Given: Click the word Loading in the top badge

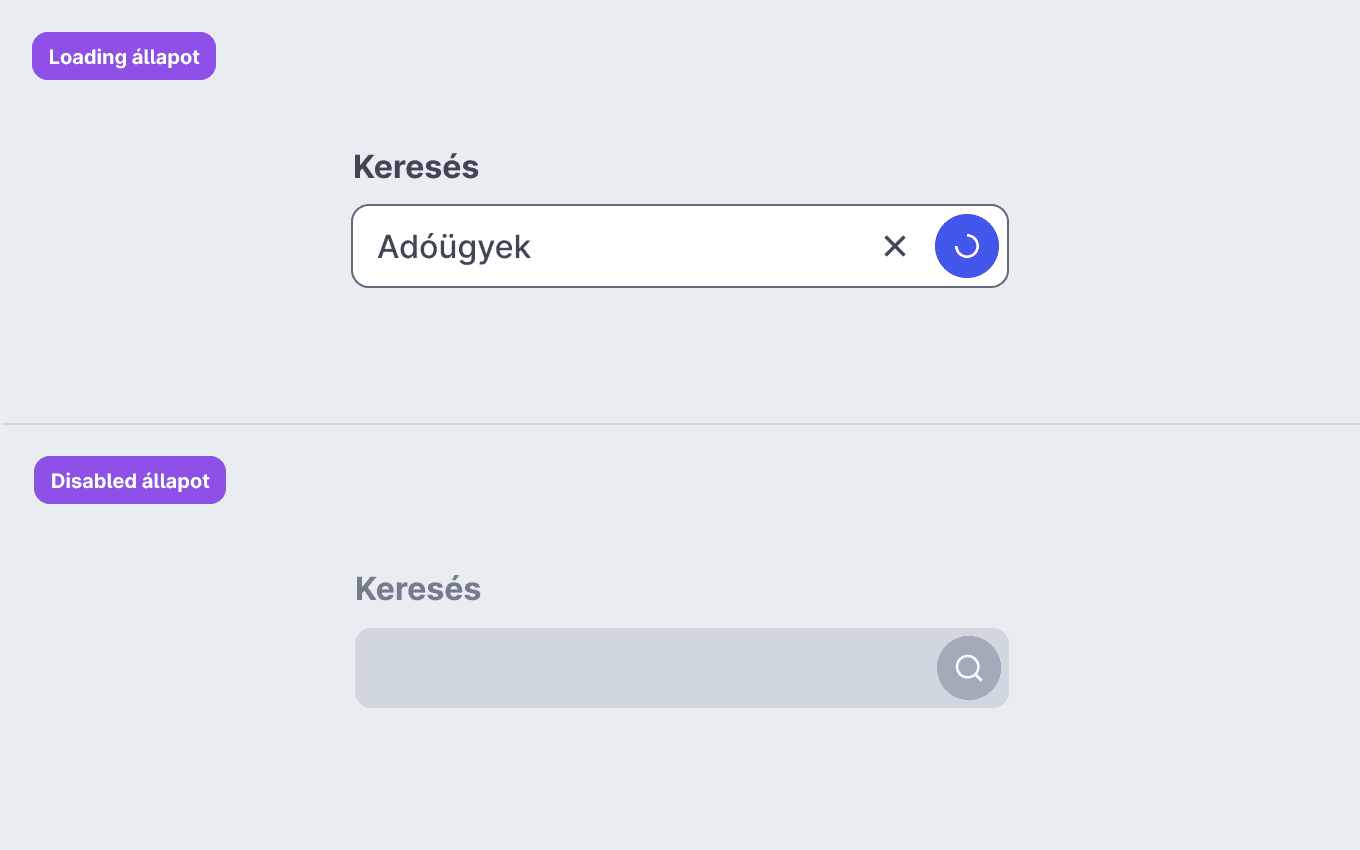Looking at the screenshot, I should [x=88, y=57].
